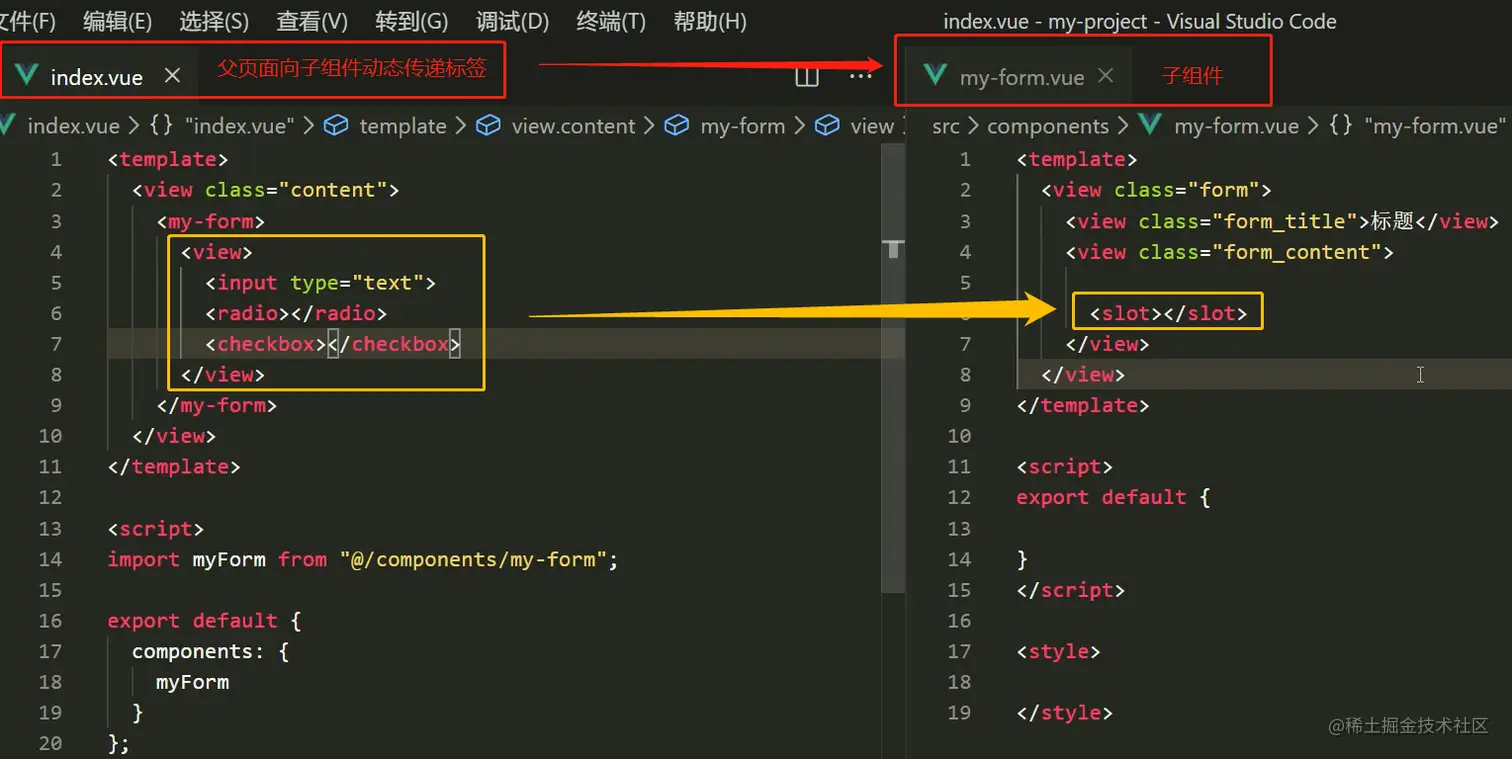This screenshot has width=1512, height=759.
Task: Select the {} "my-form.vue" symbol breadcrumb
Action: tap(1417, 126)
